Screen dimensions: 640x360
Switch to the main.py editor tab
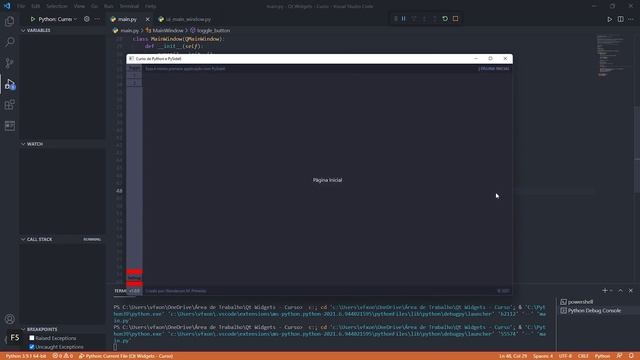click(127, 19)
